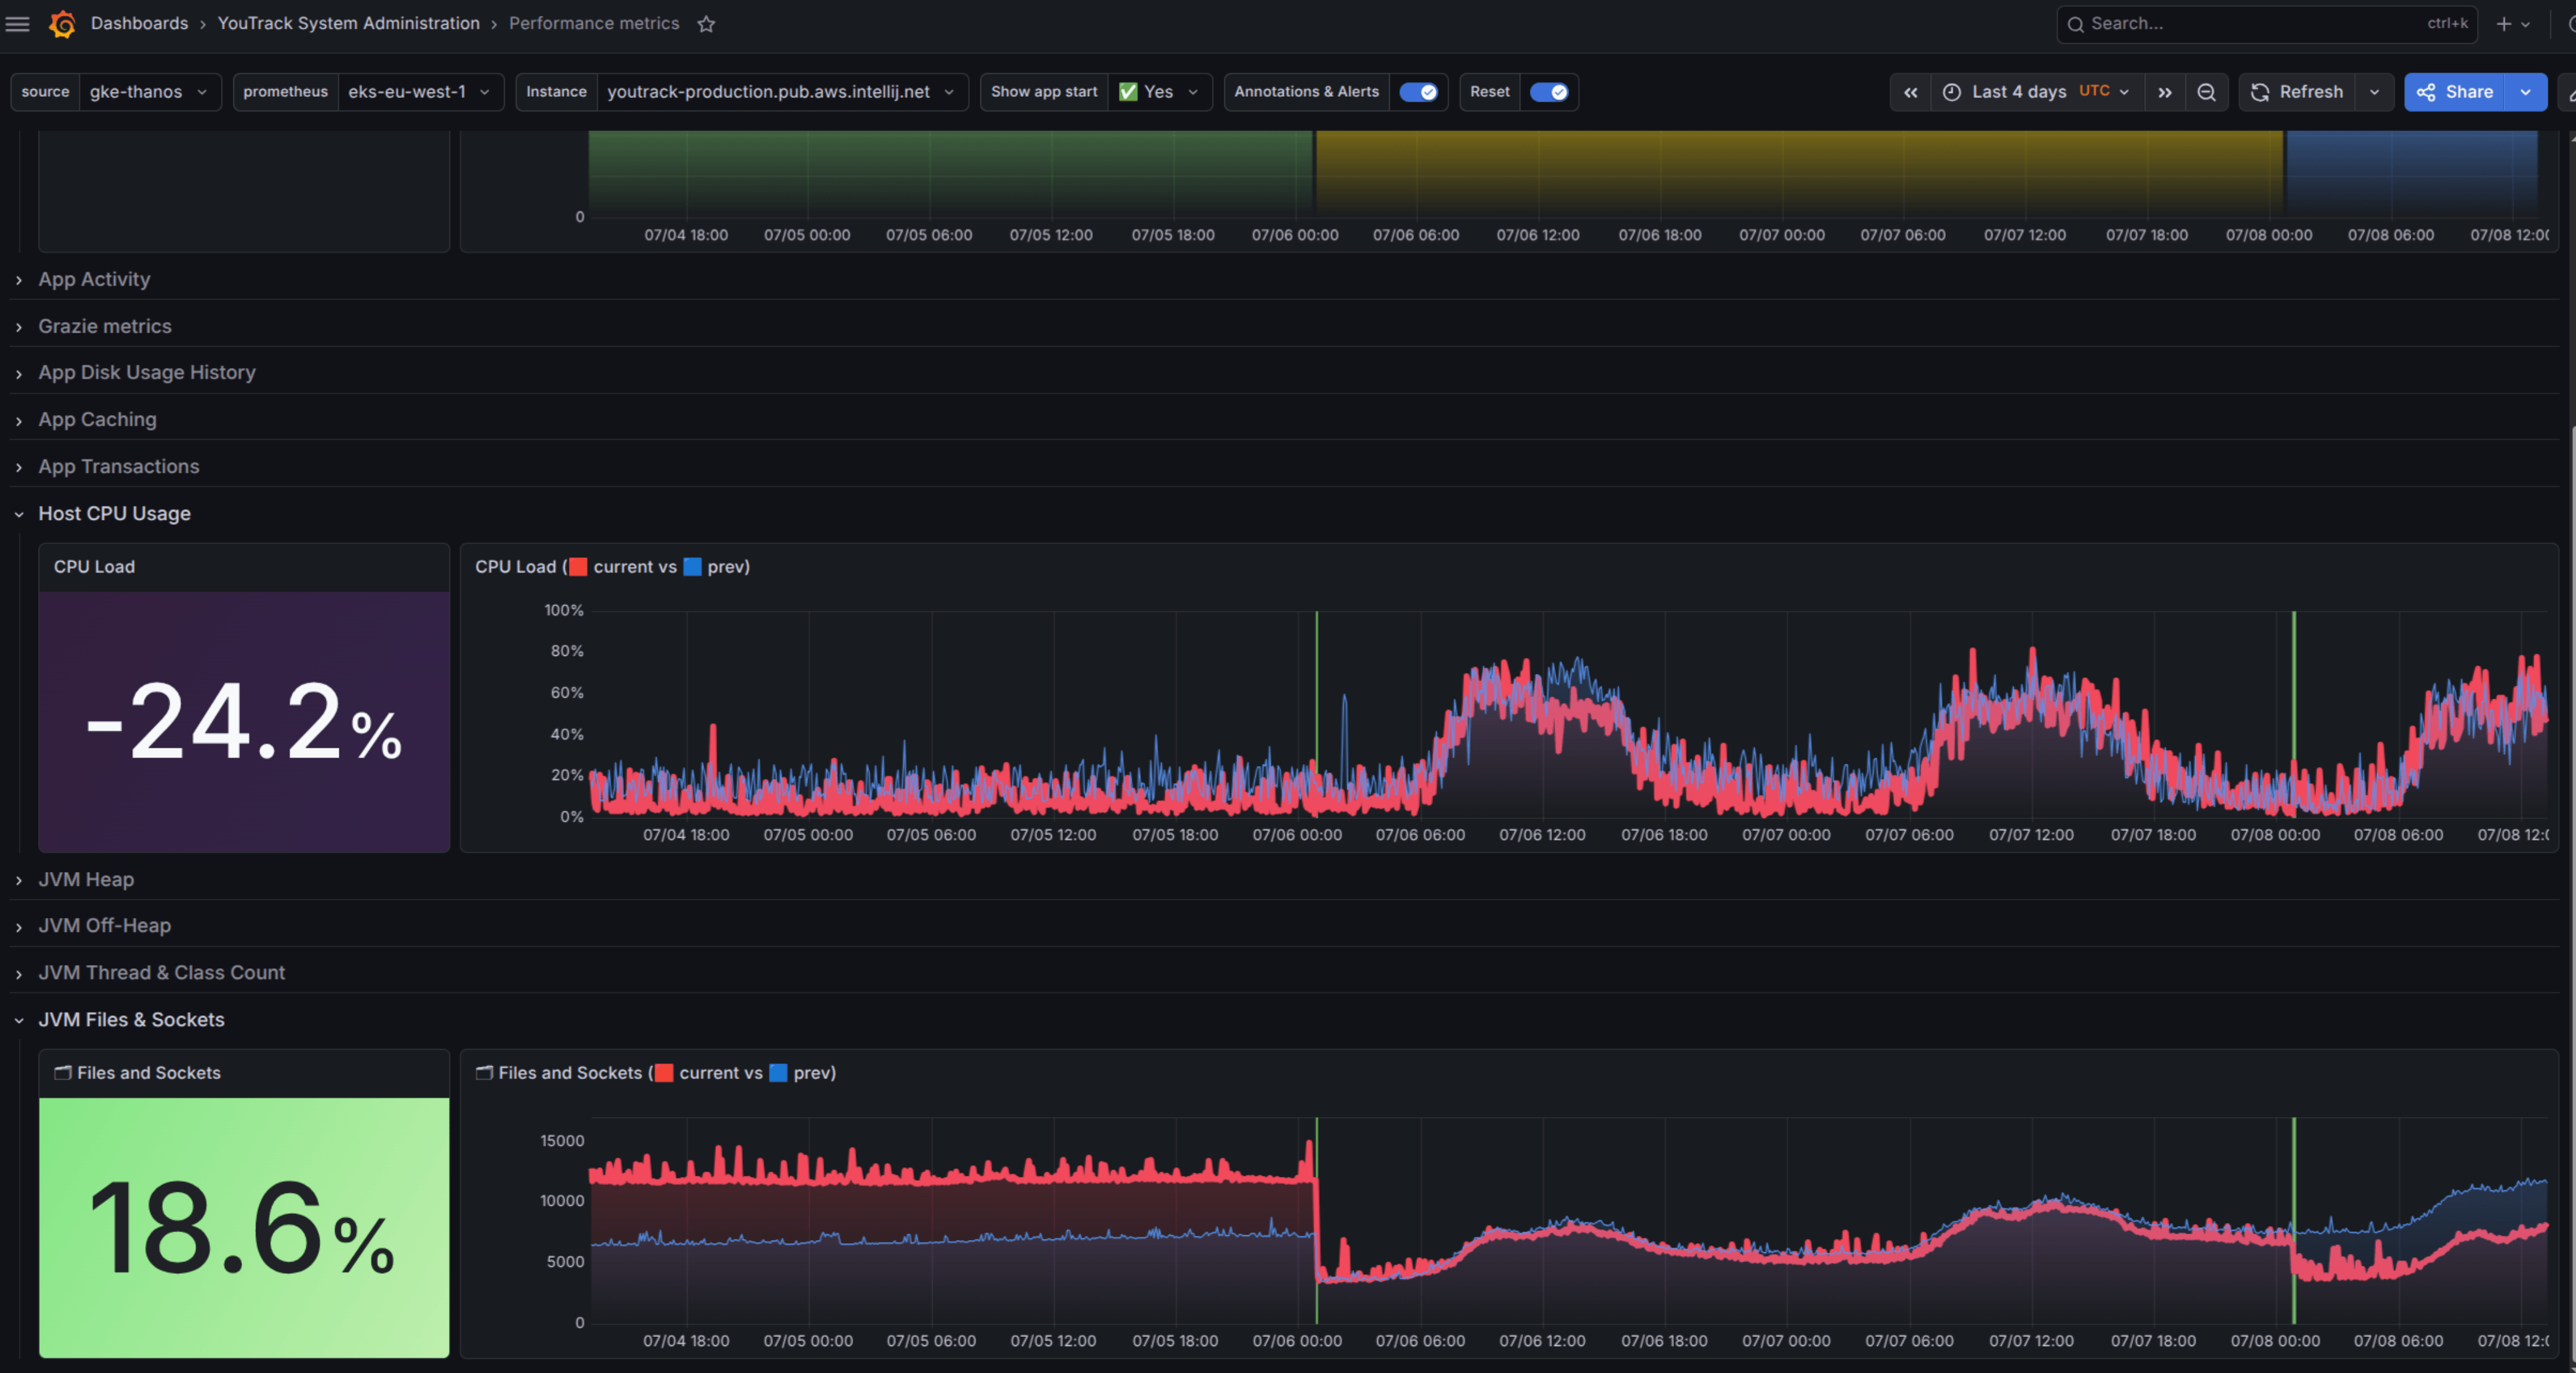Click the Grafana logo icon

pyautogui.click(x=62, y=23)
